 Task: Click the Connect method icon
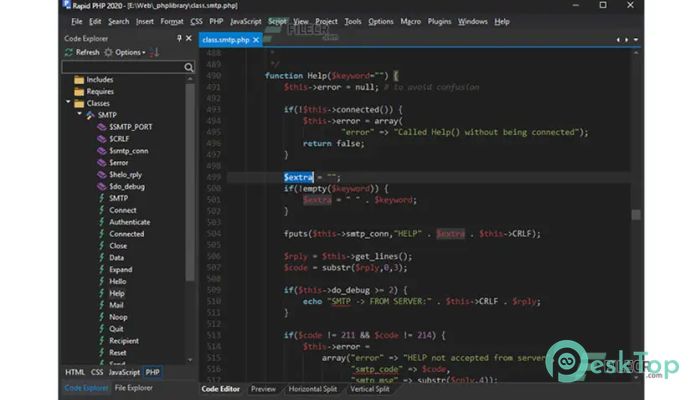click(102, 210)
